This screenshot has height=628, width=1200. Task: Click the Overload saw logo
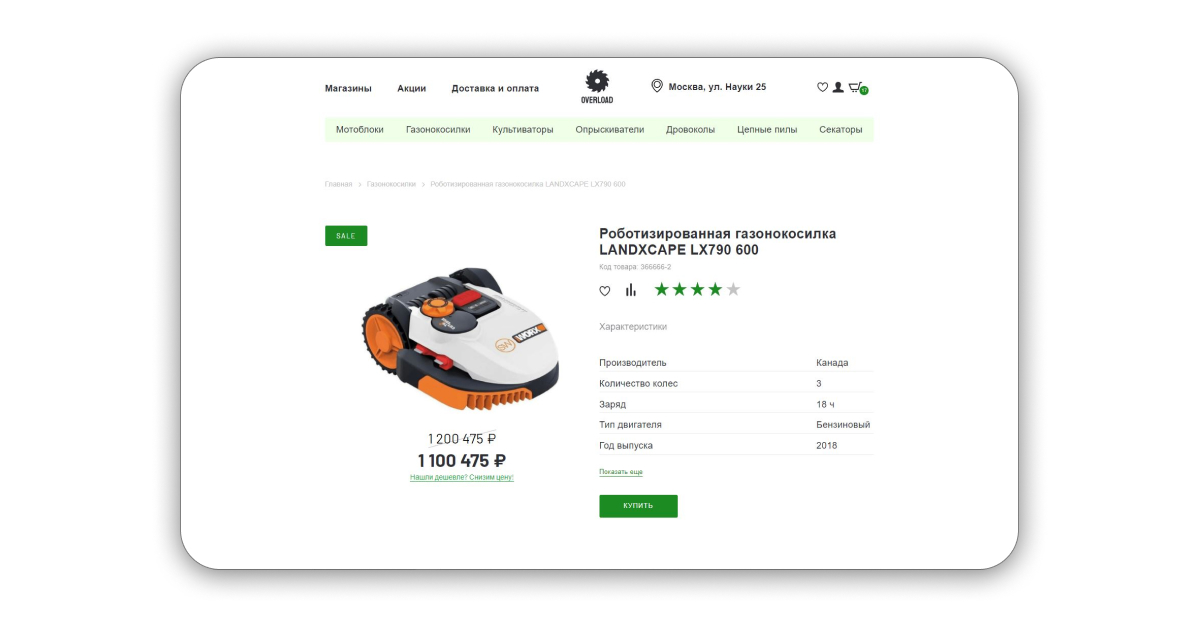(597, 87)
